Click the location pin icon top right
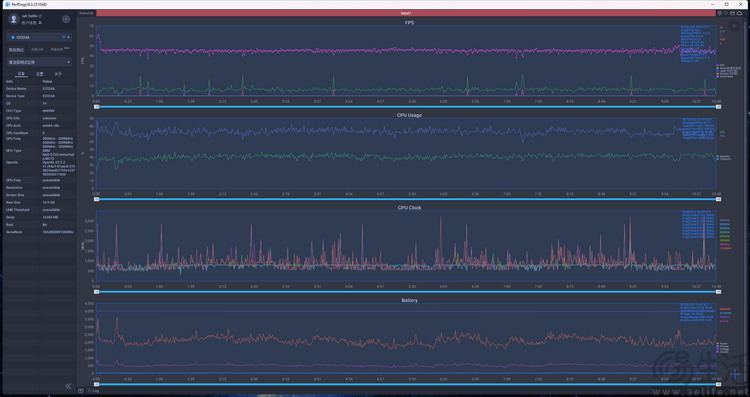 click(x=720, y=13)
